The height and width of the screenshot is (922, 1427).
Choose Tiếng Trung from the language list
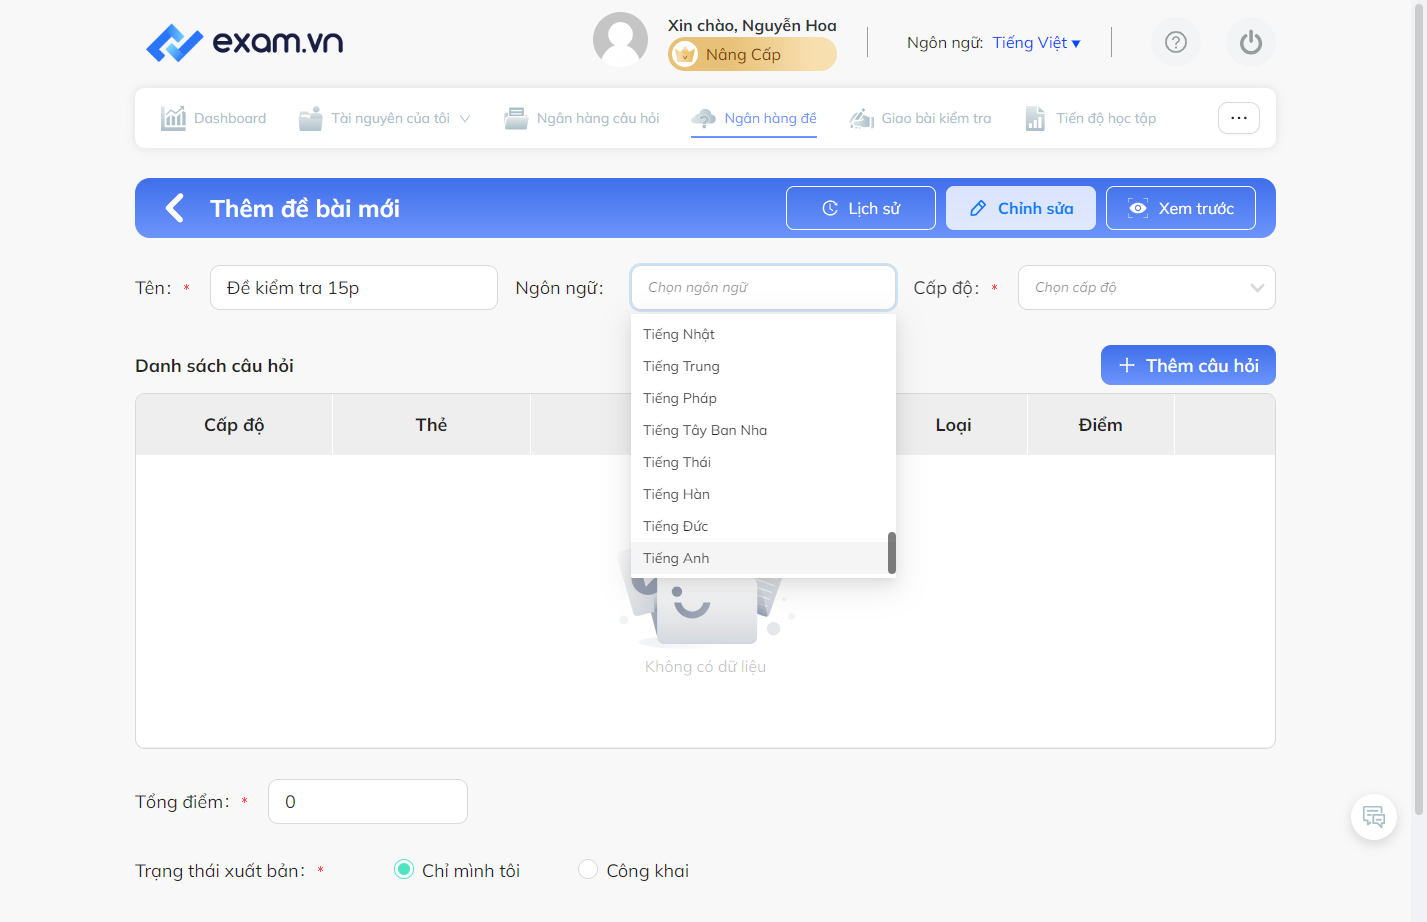763,366
